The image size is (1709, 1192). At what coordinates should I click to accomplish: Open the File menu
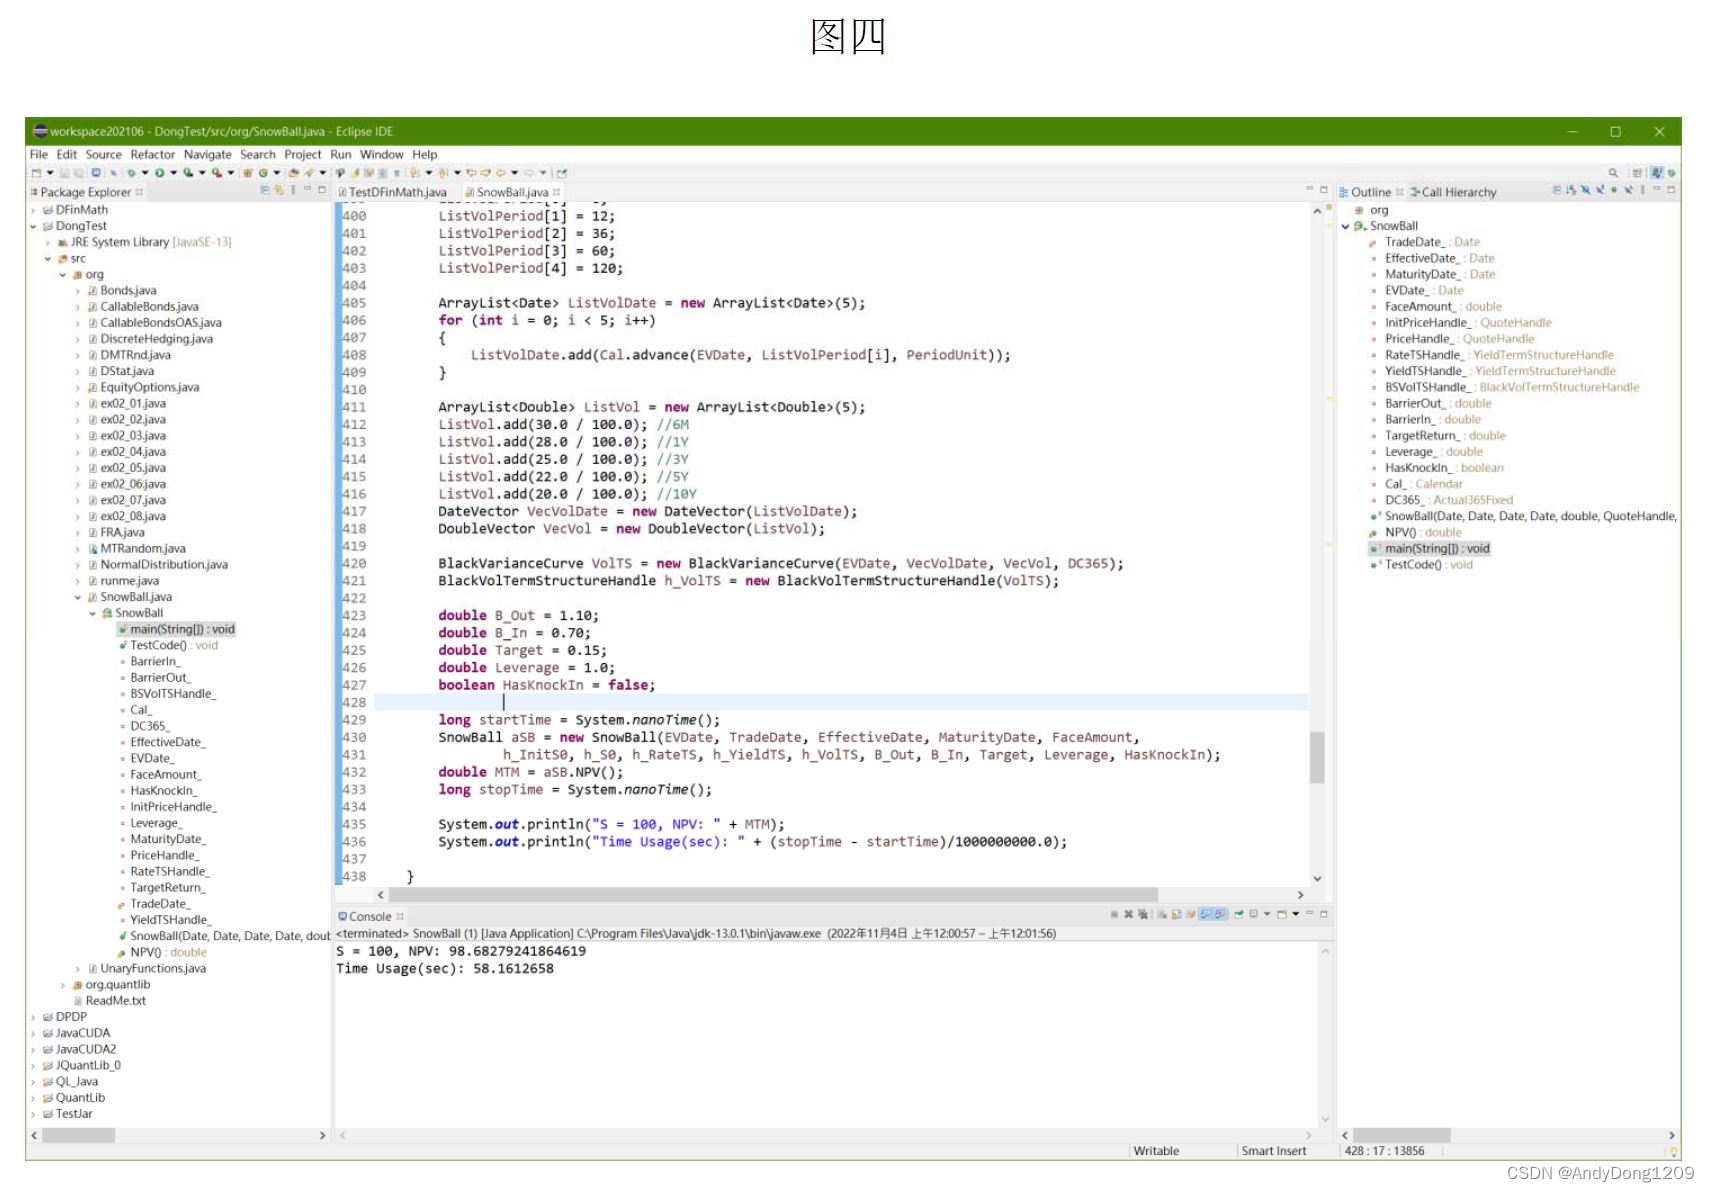[x=38, y=154]
